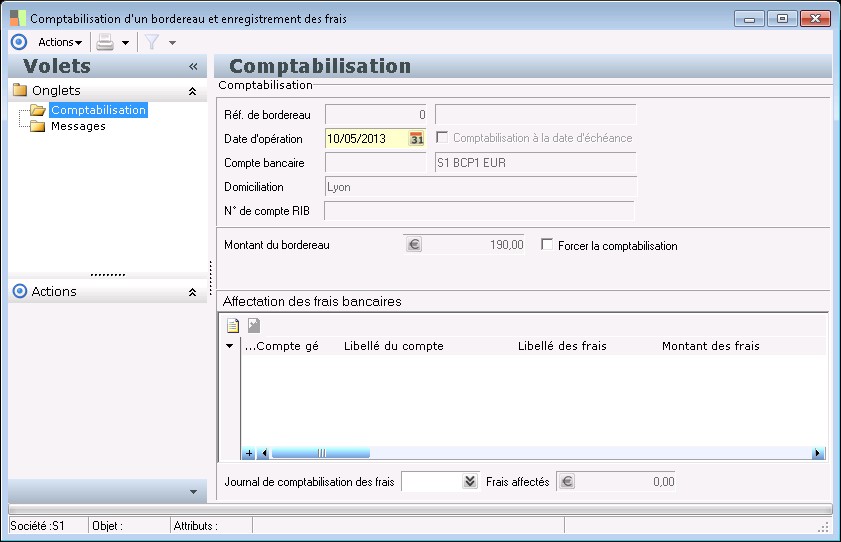This screenshot has height=542, width=841.
Task: Click the dotted splitter between Onglets and Actions
Action: point(108,275)
